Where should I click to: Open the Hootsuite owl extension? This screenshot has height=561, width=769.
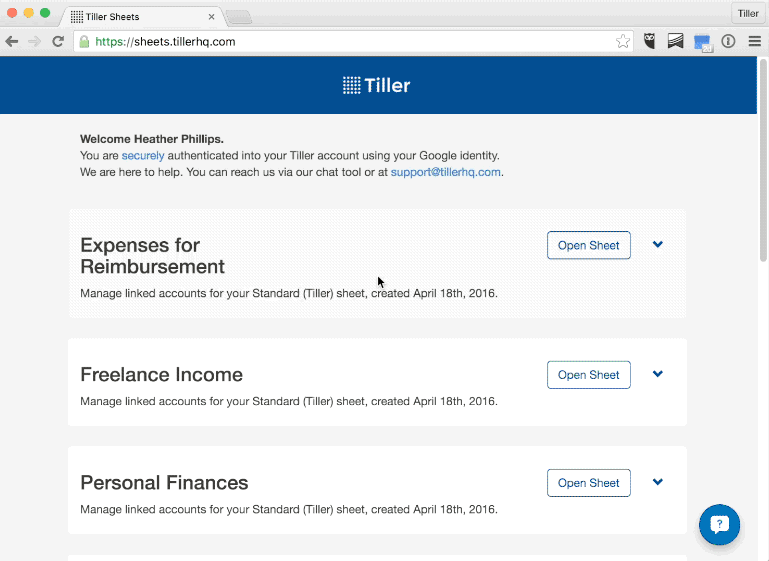coord(650,41)
